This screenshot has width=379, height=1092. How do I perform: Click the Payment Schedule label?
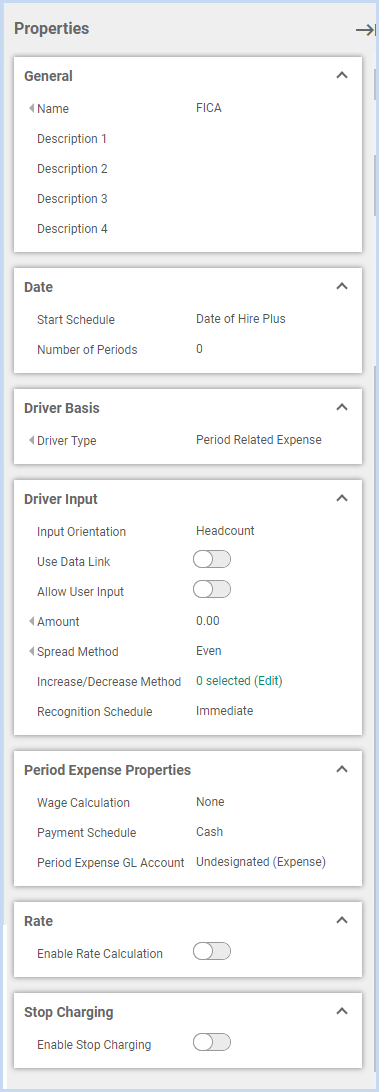[86, 832]
